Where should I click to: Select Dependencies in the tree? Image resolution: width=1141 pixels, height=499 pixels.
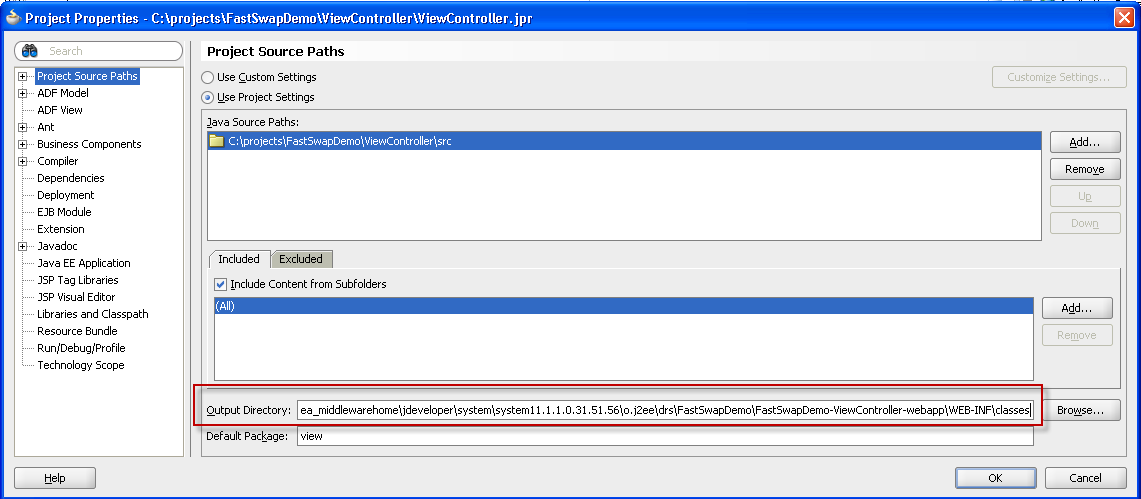click(71, 178)
